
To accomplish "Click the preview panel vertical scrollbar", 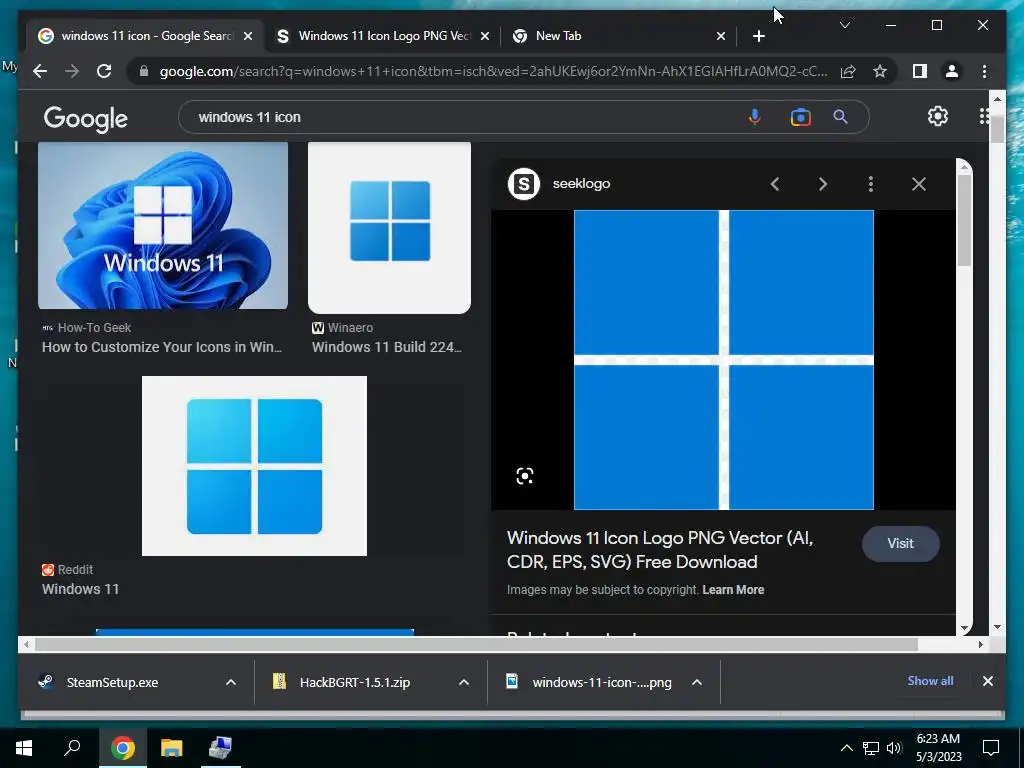I will [965, 221].
